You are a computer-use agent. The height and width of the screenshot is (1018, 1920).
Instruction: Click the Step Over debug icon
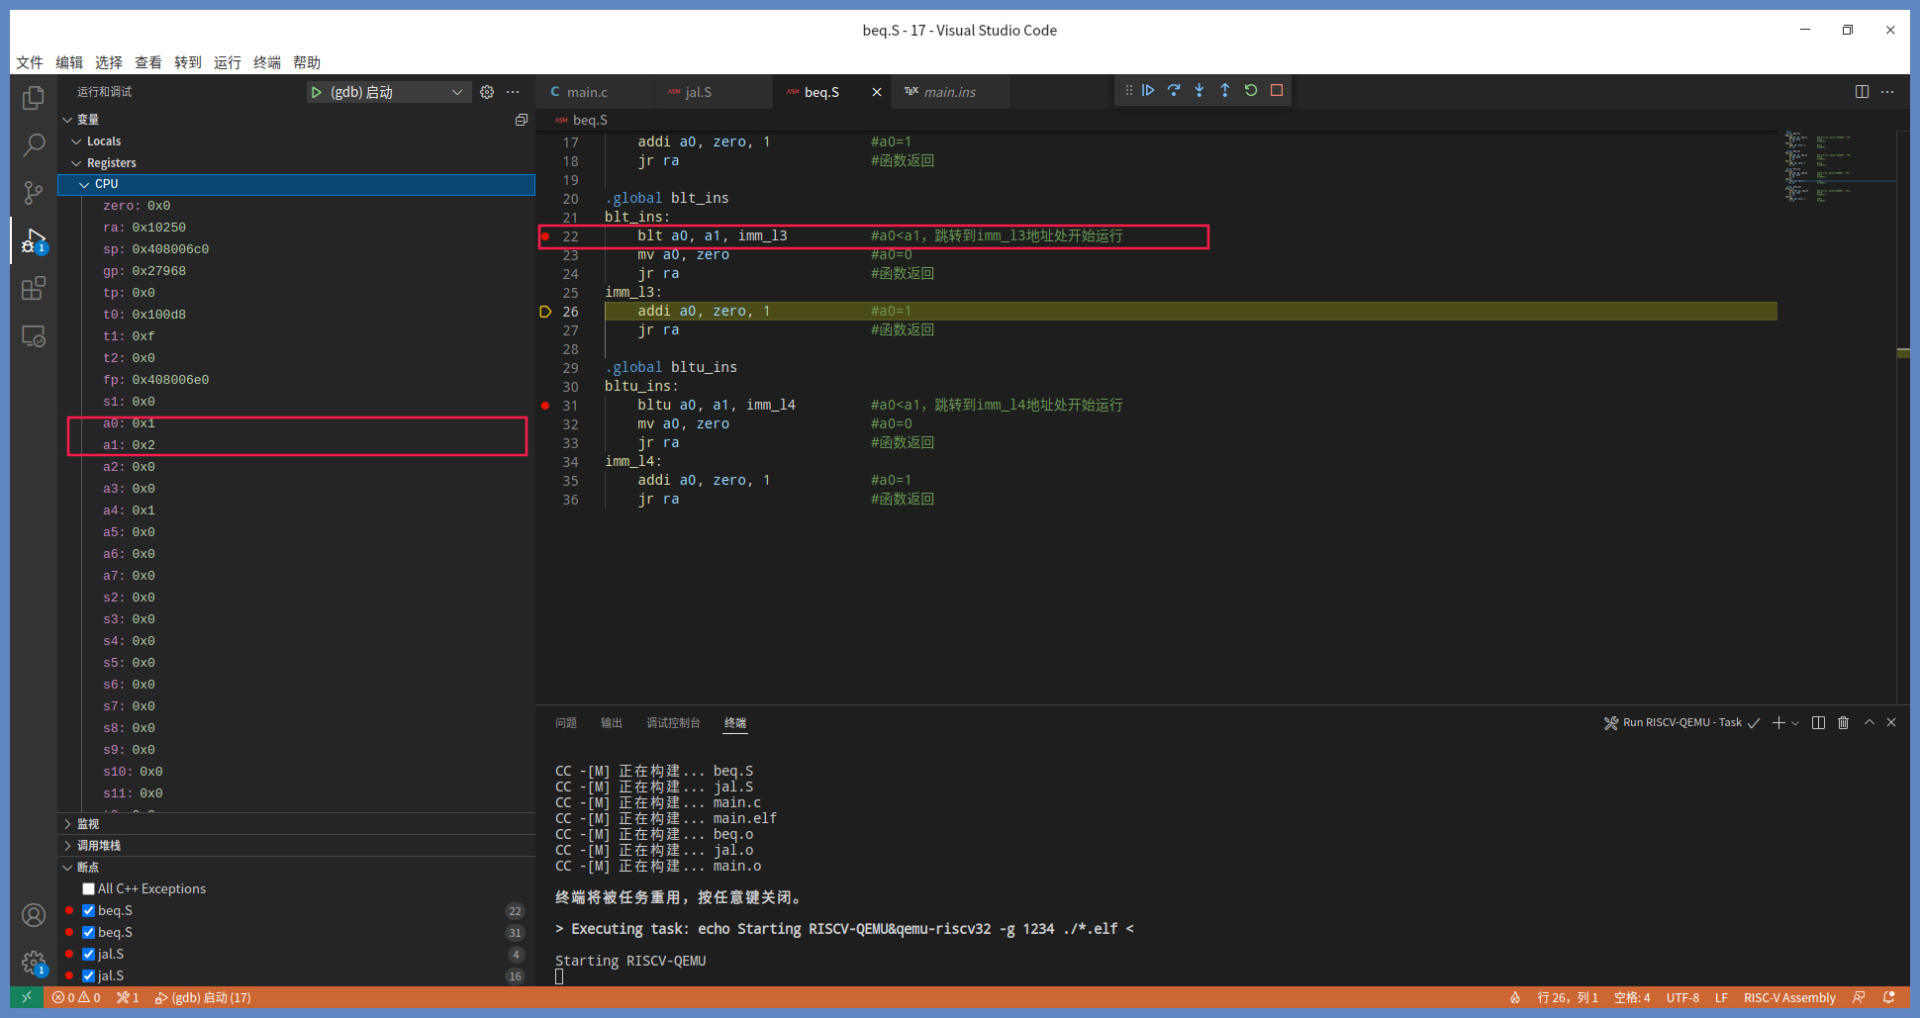[1174, 90]
